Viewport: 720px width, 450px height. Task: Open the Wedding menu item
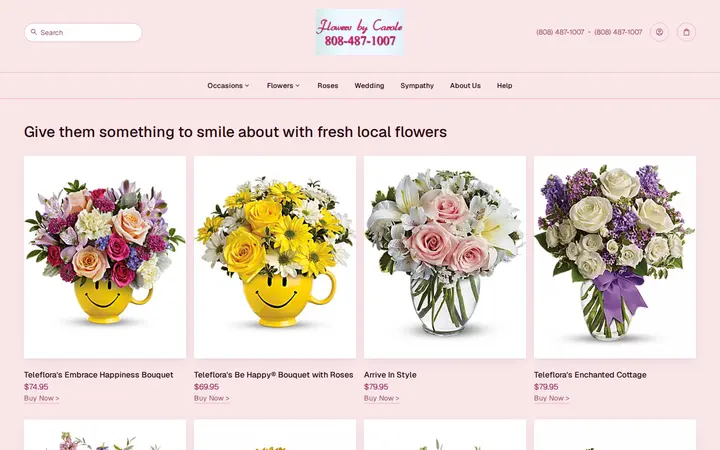369,85
